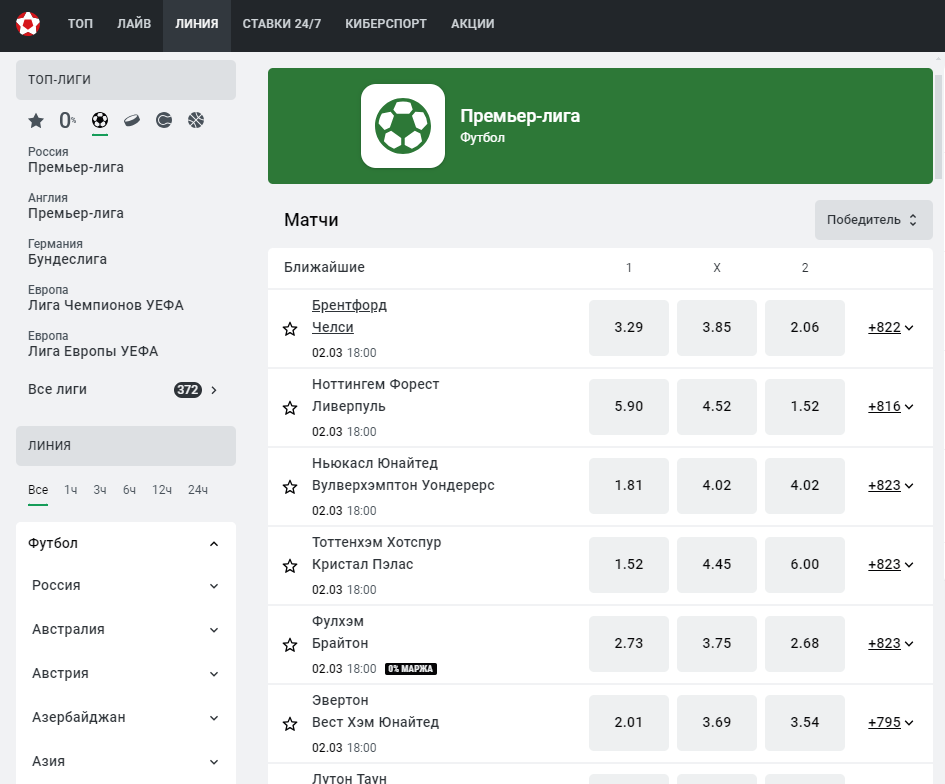Favorite the Тоттенхэм Хотспур match
Image resolution: width=945 pixels, height=784 pixels.
tap(290, 566)
